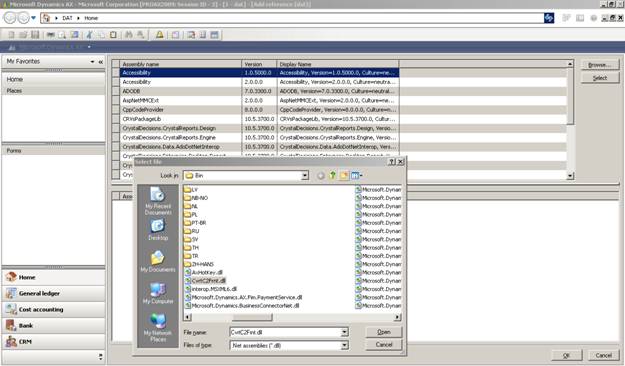Click the Select button in Add reference
Screen dimensions: 625x366
600,78
